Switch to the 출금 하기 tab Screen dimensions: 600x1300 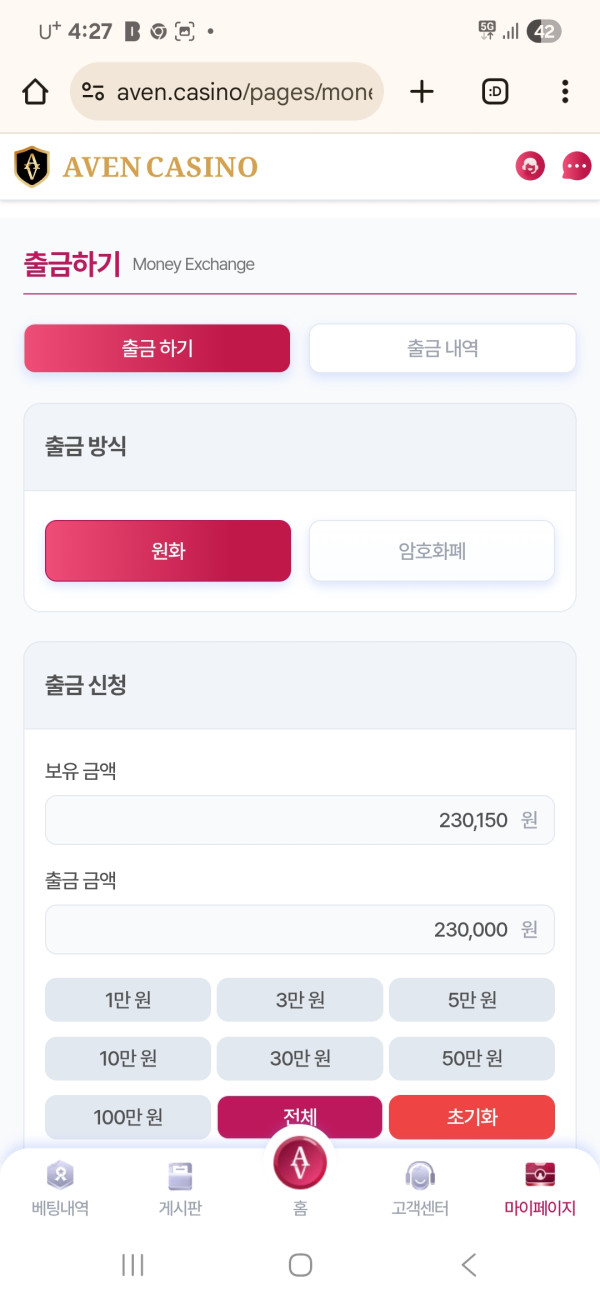click(x=157, y=348)
